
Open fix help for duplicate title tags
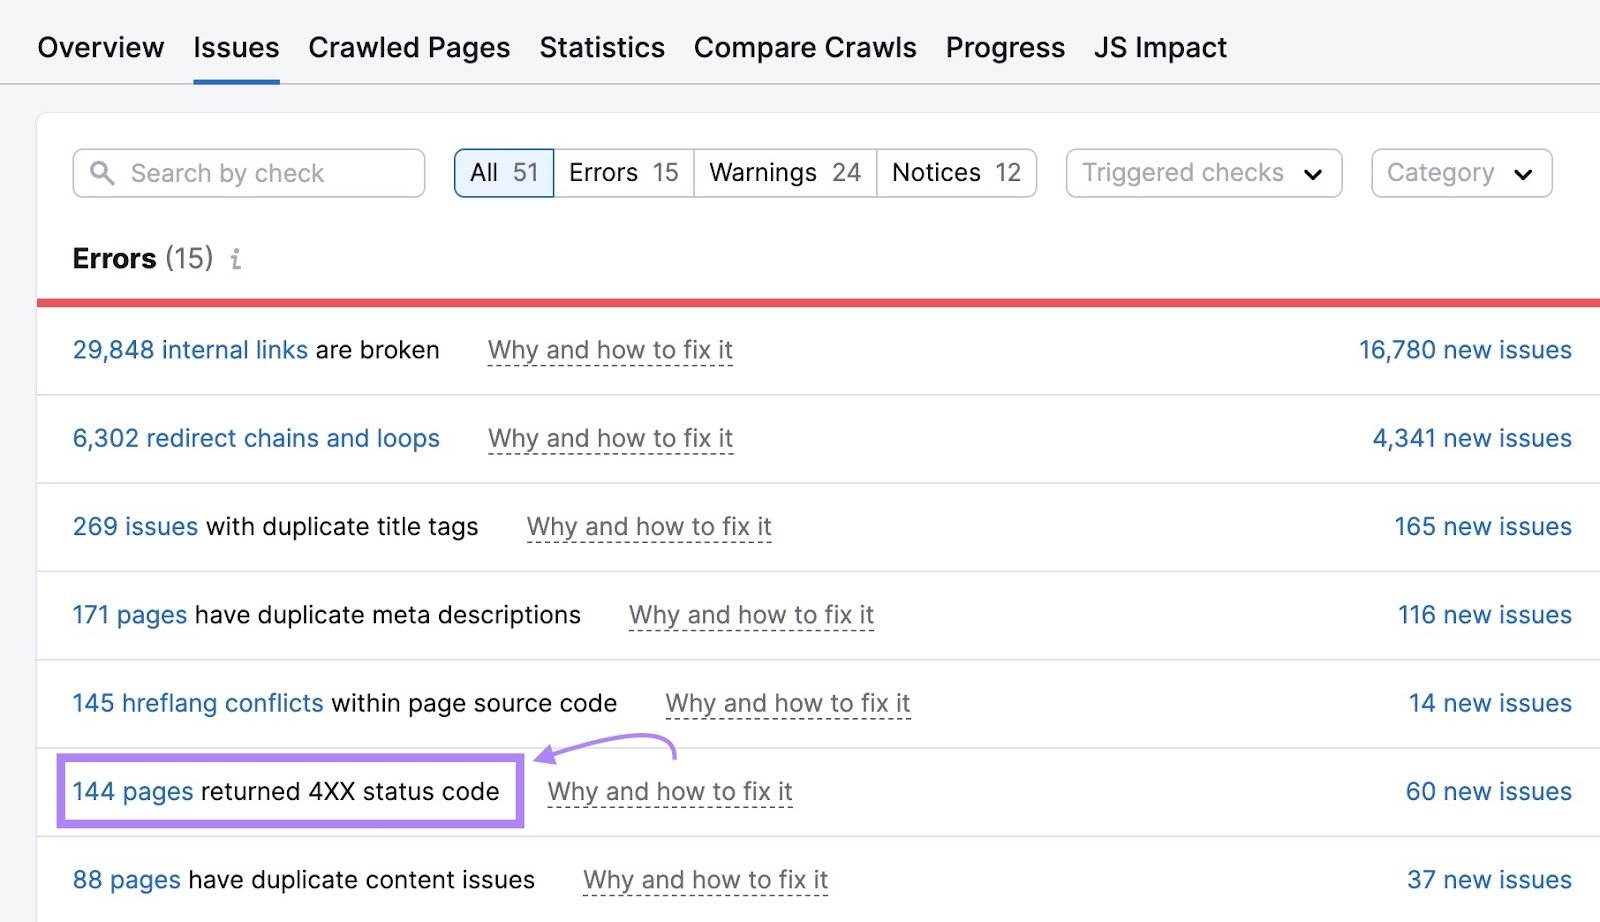point(649,527)
